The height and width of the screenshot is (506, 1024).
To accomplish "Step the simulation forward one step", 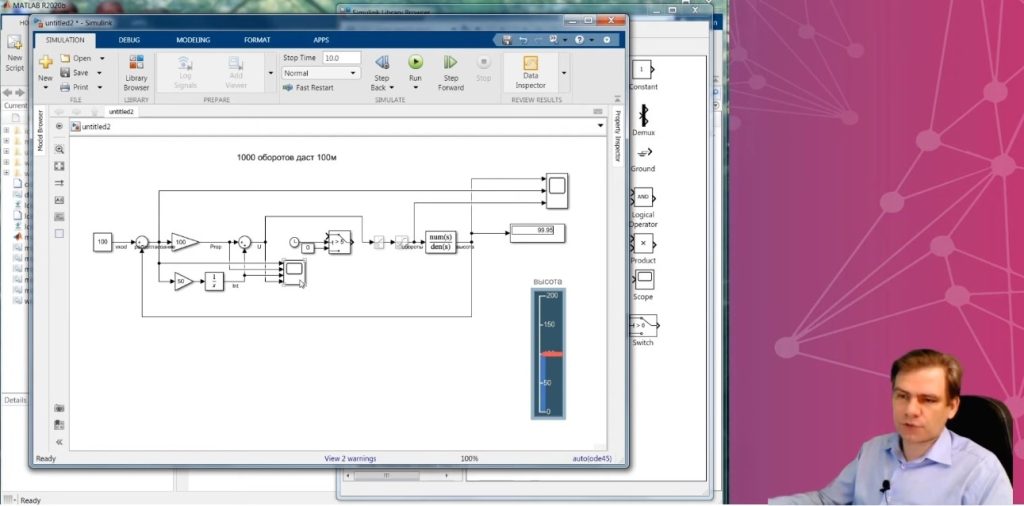I will click(x=451, y=62).
